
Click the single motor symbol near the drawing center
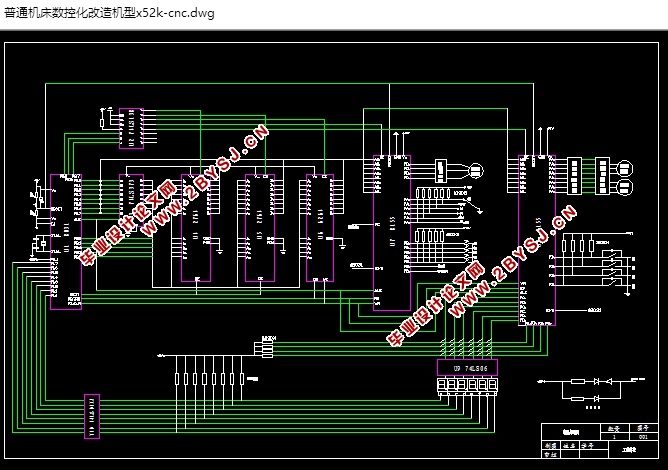pyautogui.click(x=476, y=170)
